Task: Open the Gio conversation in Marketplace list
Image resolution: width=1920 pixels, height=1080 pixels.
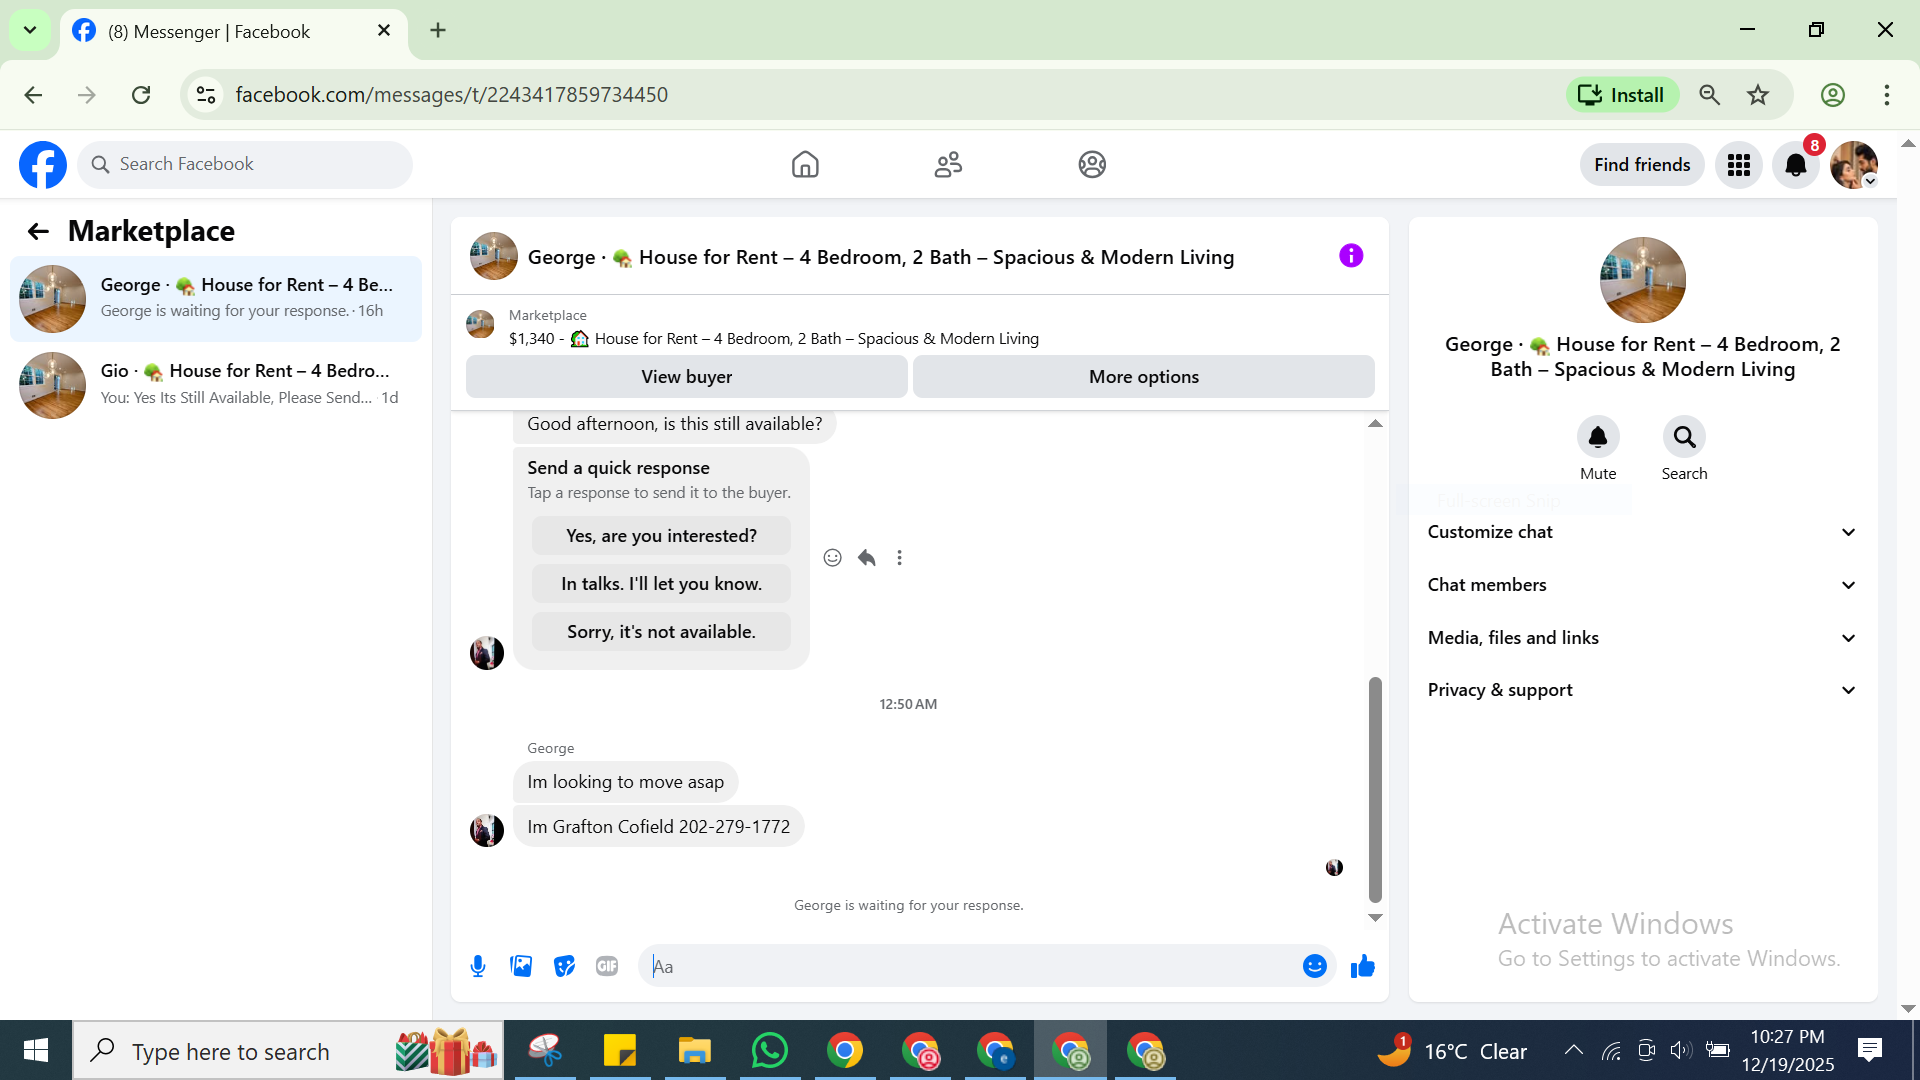Action: (216, 384)
